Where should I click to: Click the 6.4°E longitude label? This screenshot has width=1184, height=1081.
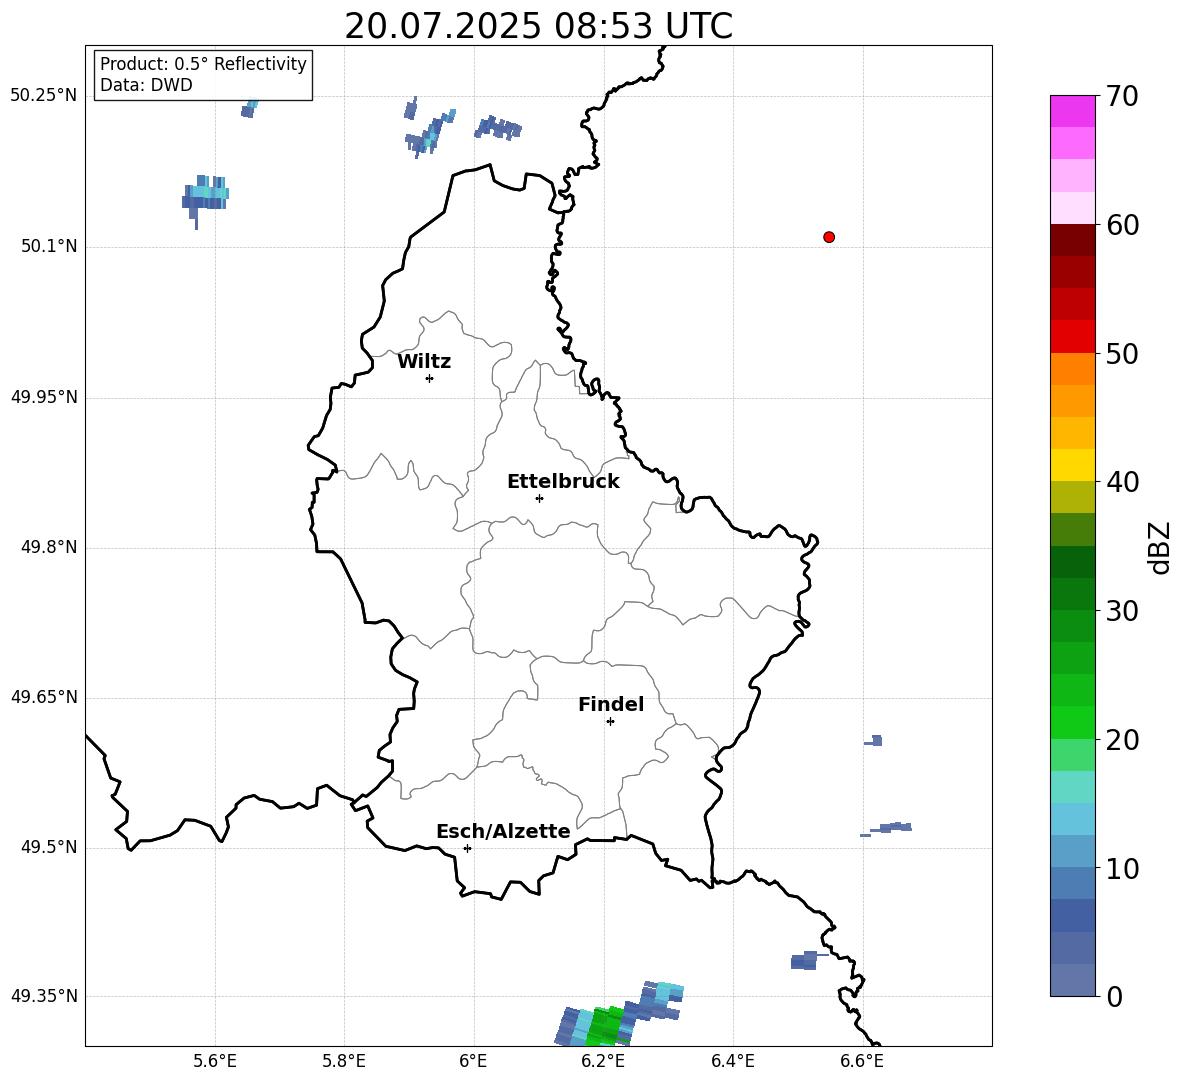tap(732, 1062)
